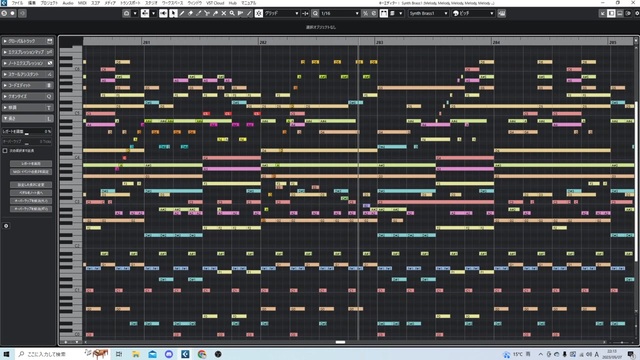Select the Zoom magnifier tool

[232, 13]
